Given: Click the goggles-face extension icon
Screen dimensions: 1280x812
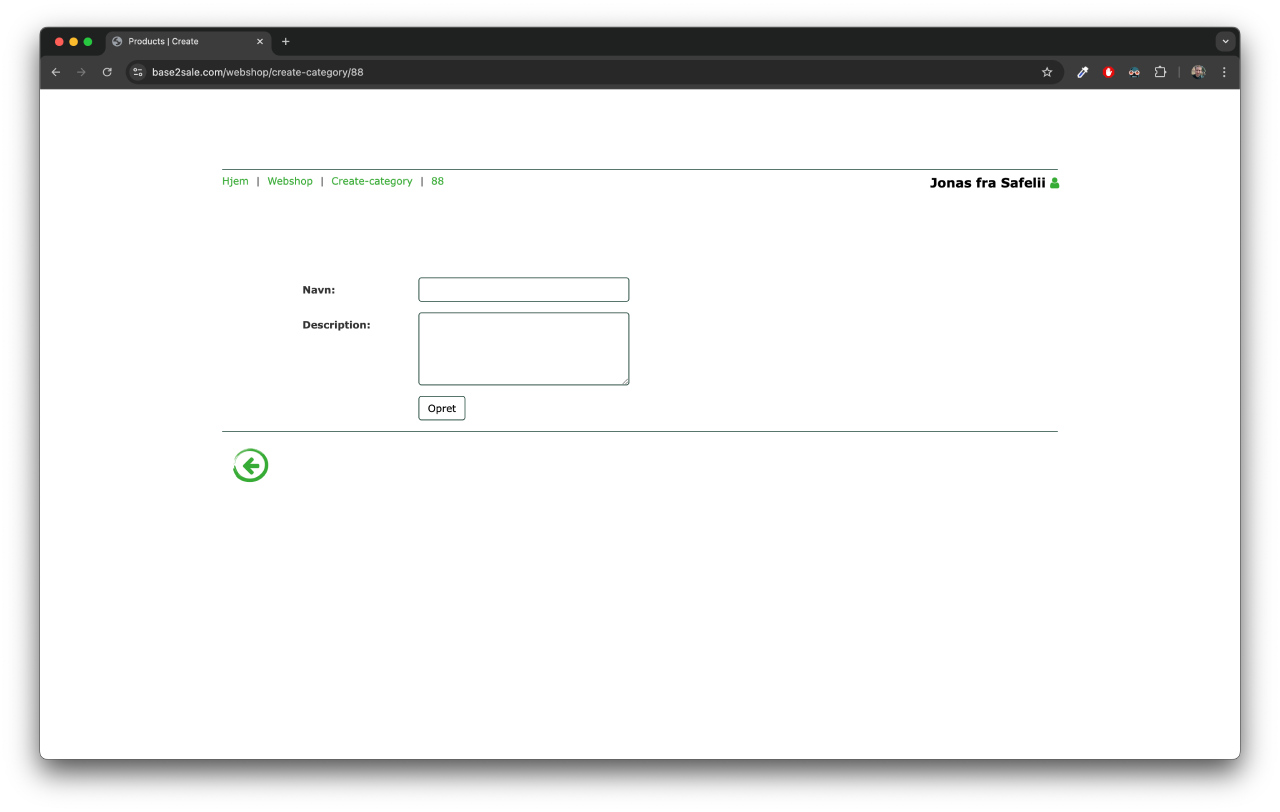Looking at the screenshot, I should [1134, 72].
